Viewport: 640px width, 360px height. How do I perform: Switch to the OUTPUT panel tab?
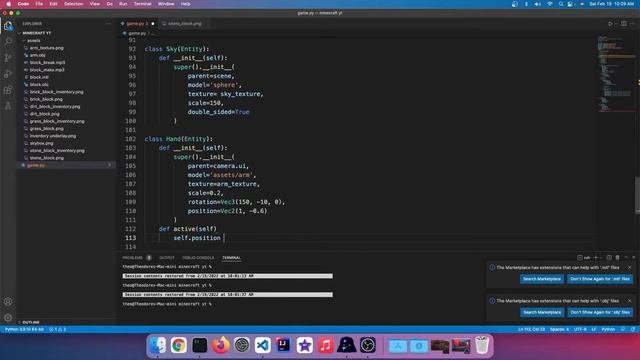coord(167,258)
